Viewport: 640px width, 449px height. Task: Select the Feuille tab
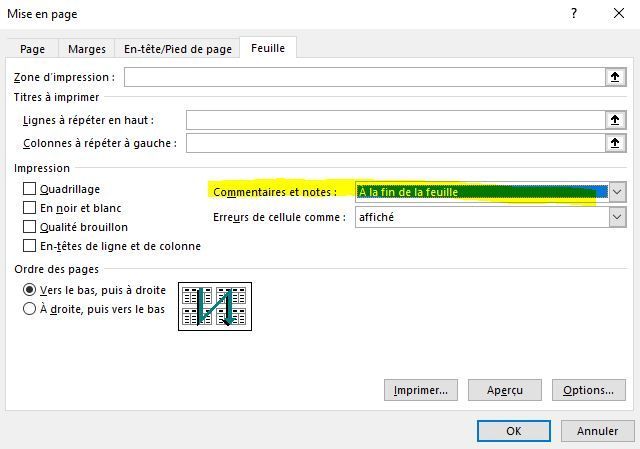coord(268,48)
